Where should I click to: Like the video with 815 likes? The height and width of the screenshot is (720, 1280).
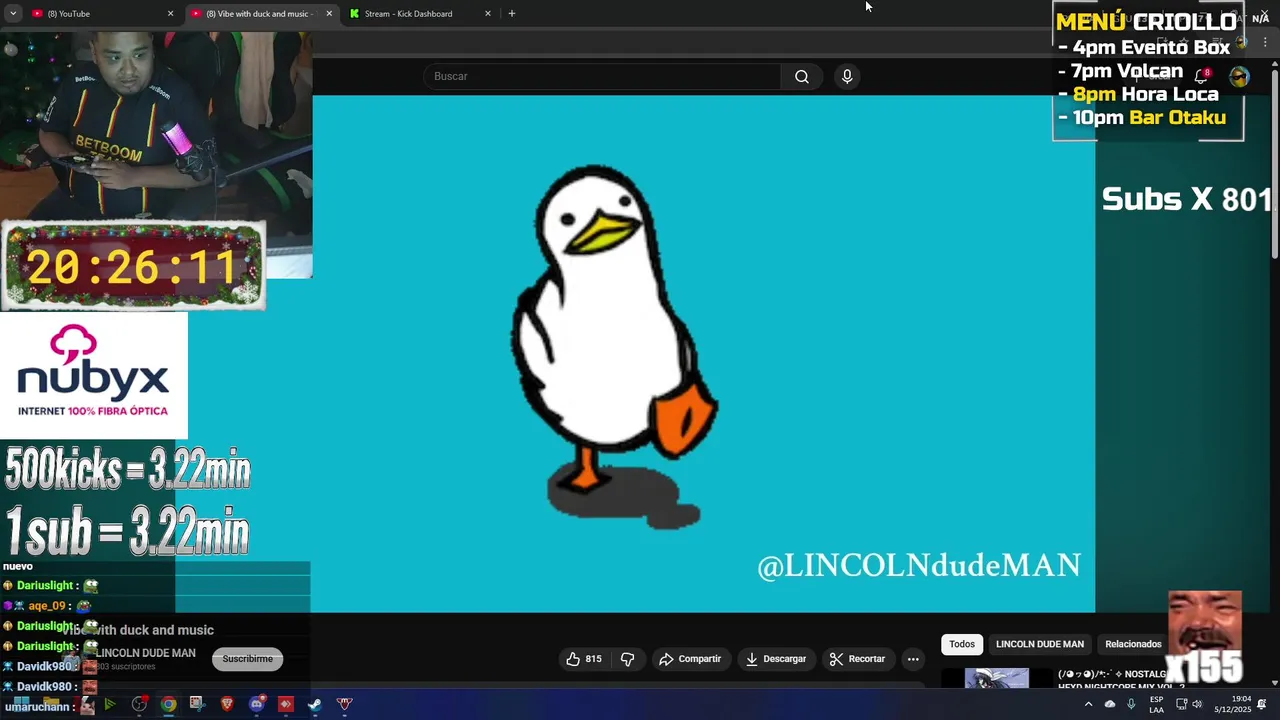[584, 659]
